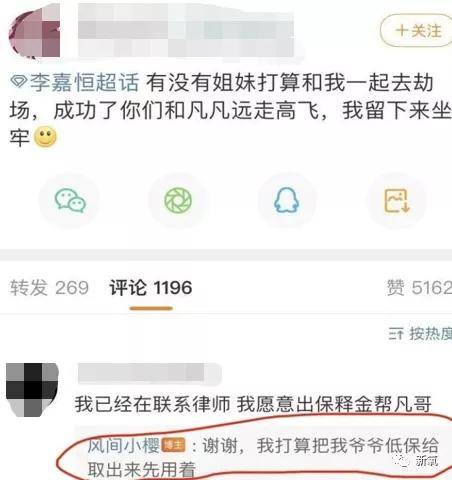Follow the poster with 关注 button

pyautogui.click(x=417, y=31)
